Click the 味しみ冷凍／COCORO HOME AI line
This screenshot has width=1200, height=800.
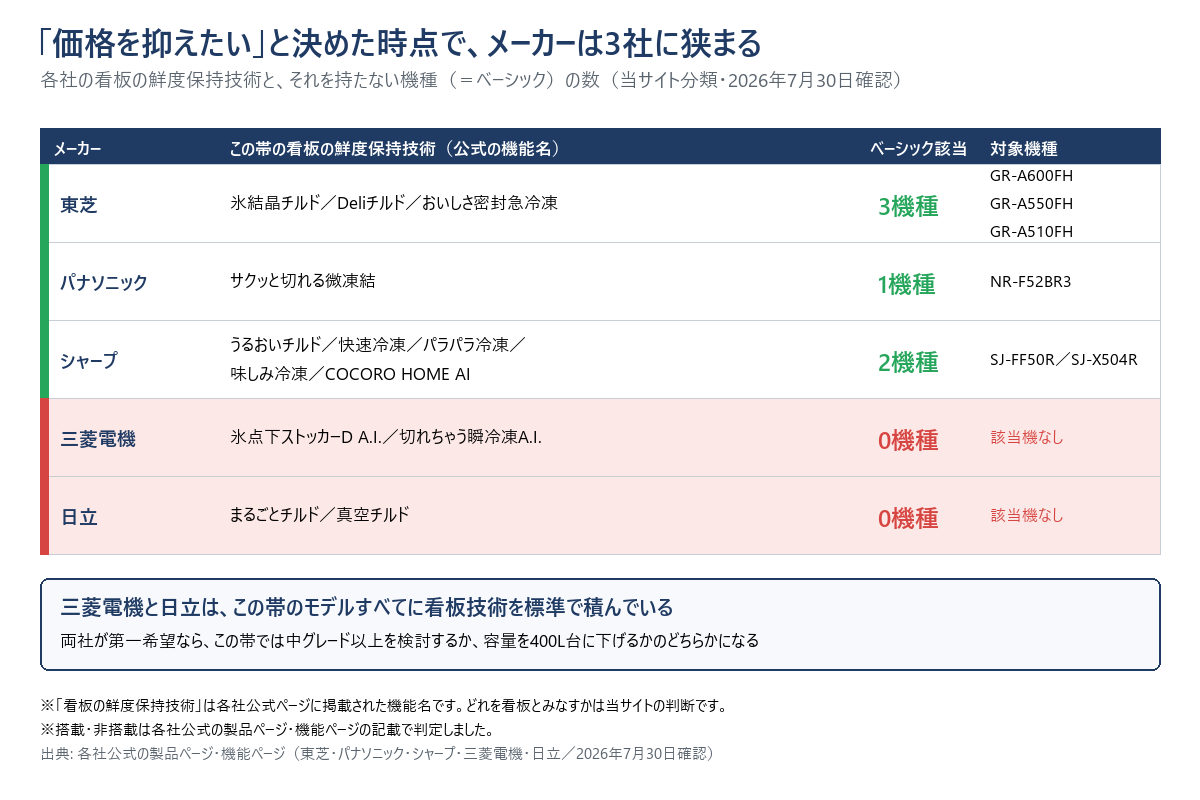350,374
